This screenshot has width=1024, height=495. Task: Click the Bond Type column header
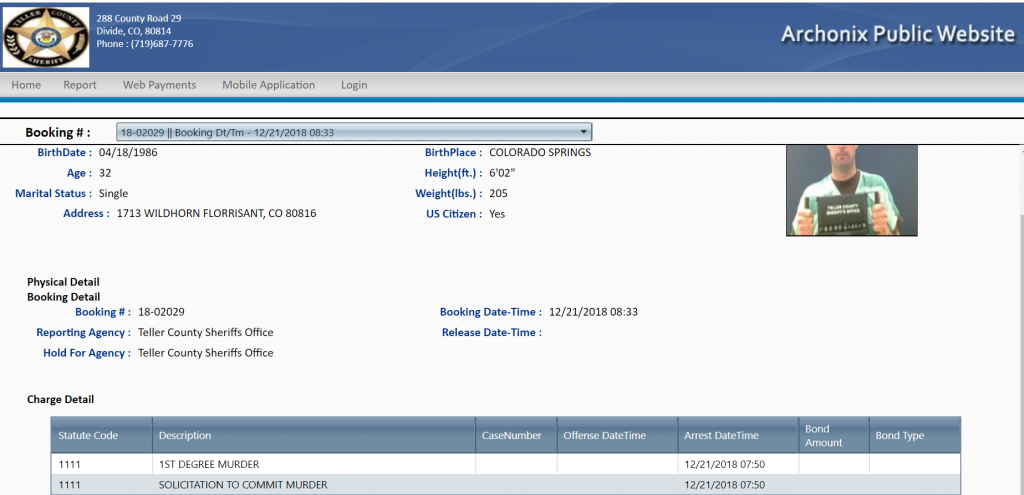point(899,436)
